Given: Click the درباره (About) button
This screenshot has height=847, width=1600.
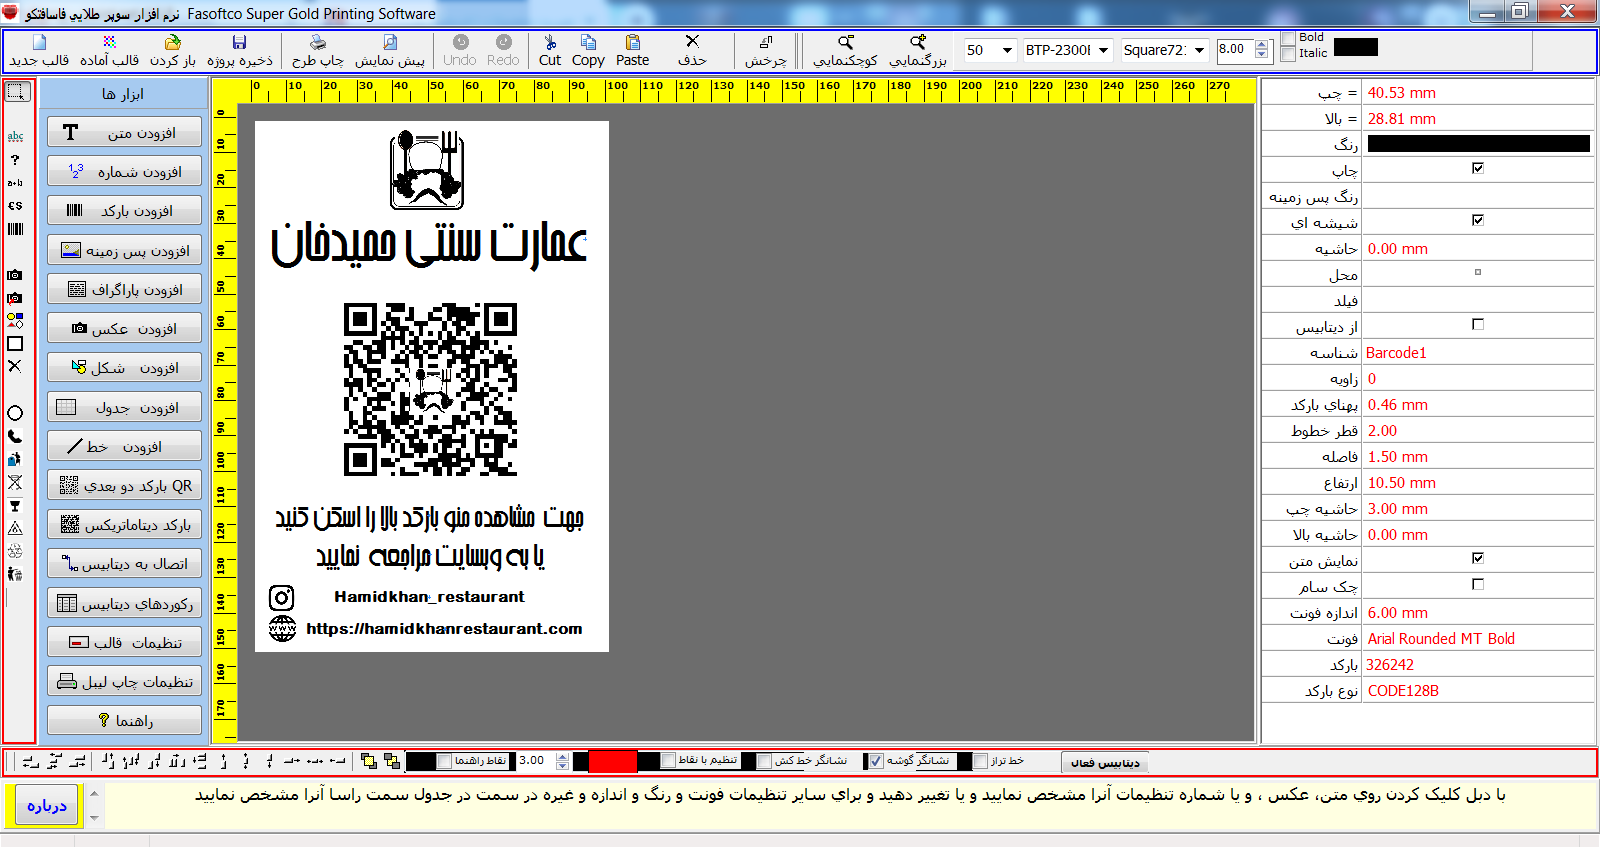Looking at the screenshot, I should (46, 805).
